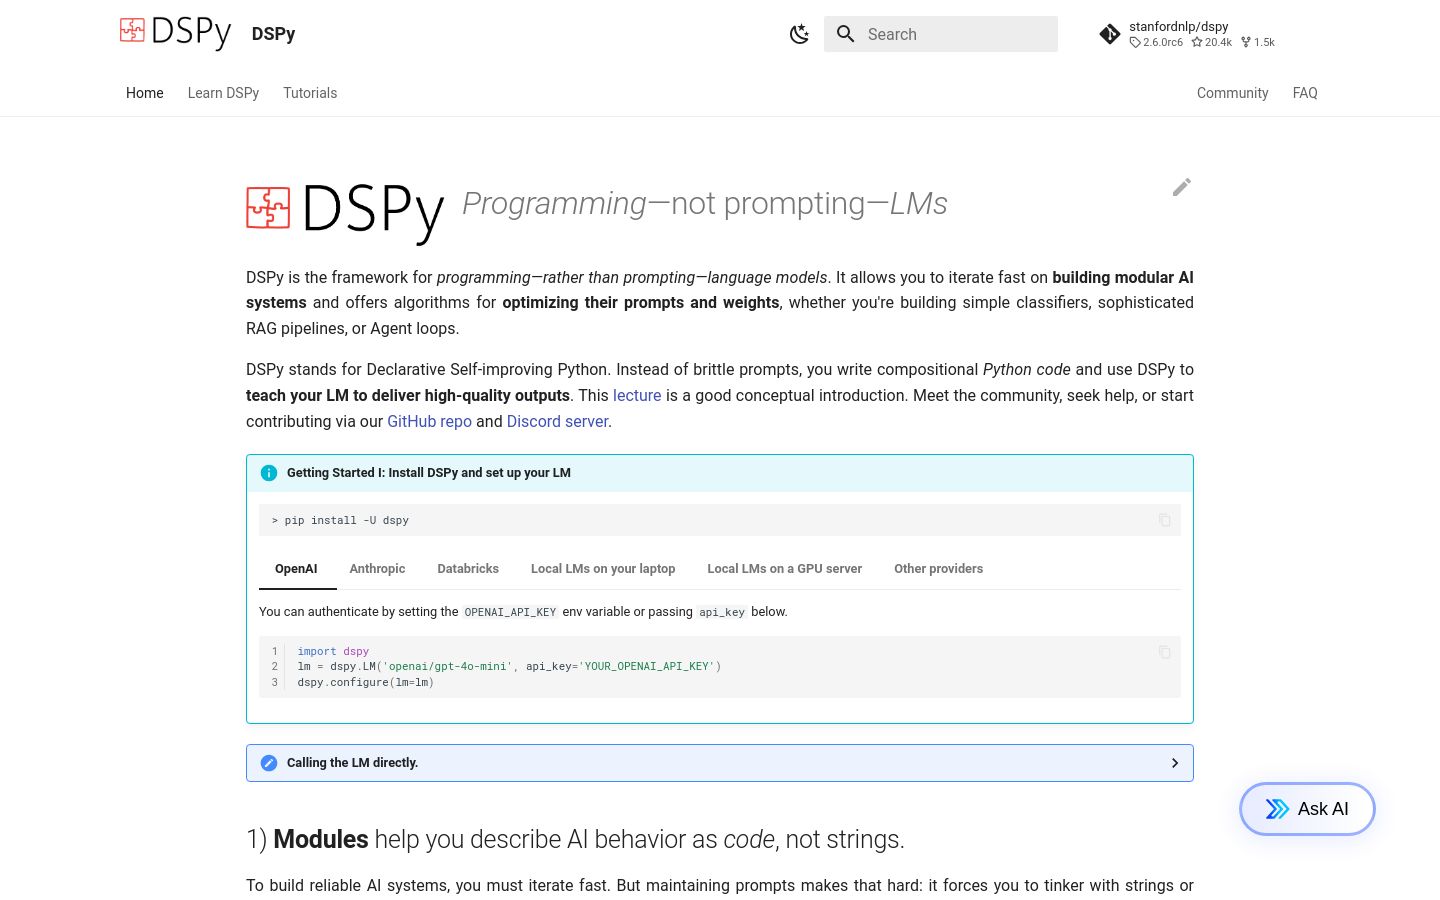Copy the pip install command
This screenshot has width=1440, height=900.
[1164, 520]
